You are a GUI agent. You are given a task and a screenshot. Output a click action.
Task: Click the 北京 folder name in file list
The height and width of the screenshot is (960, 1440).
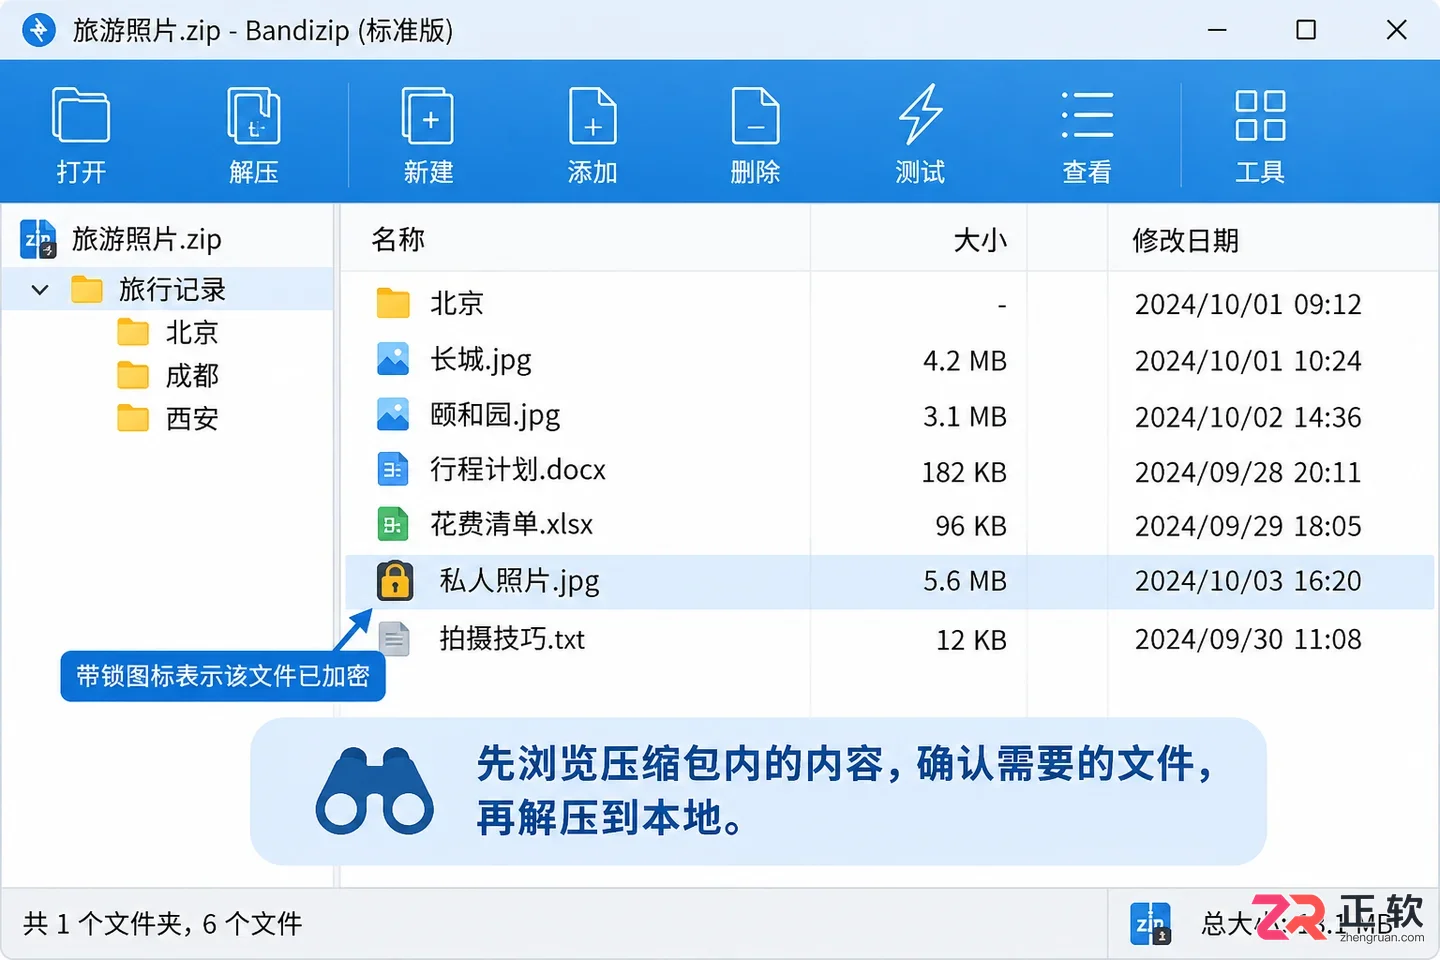457,303
